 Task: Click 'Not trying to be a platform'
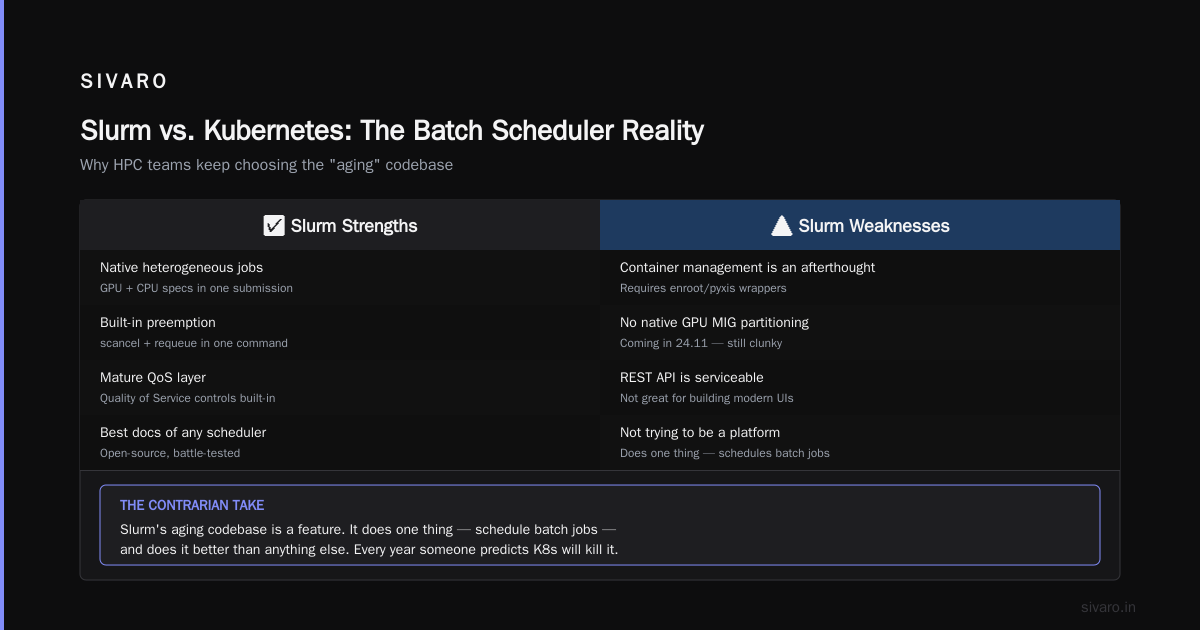click(x=700, y=432)
